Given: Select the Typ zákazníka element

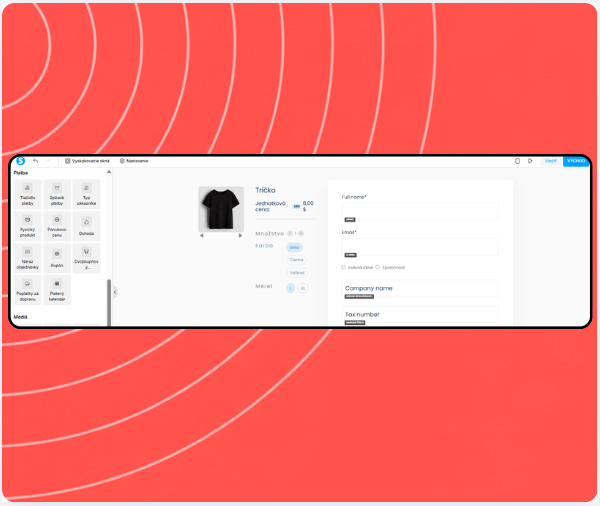Looking at the screenshot, I should (x=86, y=194).
